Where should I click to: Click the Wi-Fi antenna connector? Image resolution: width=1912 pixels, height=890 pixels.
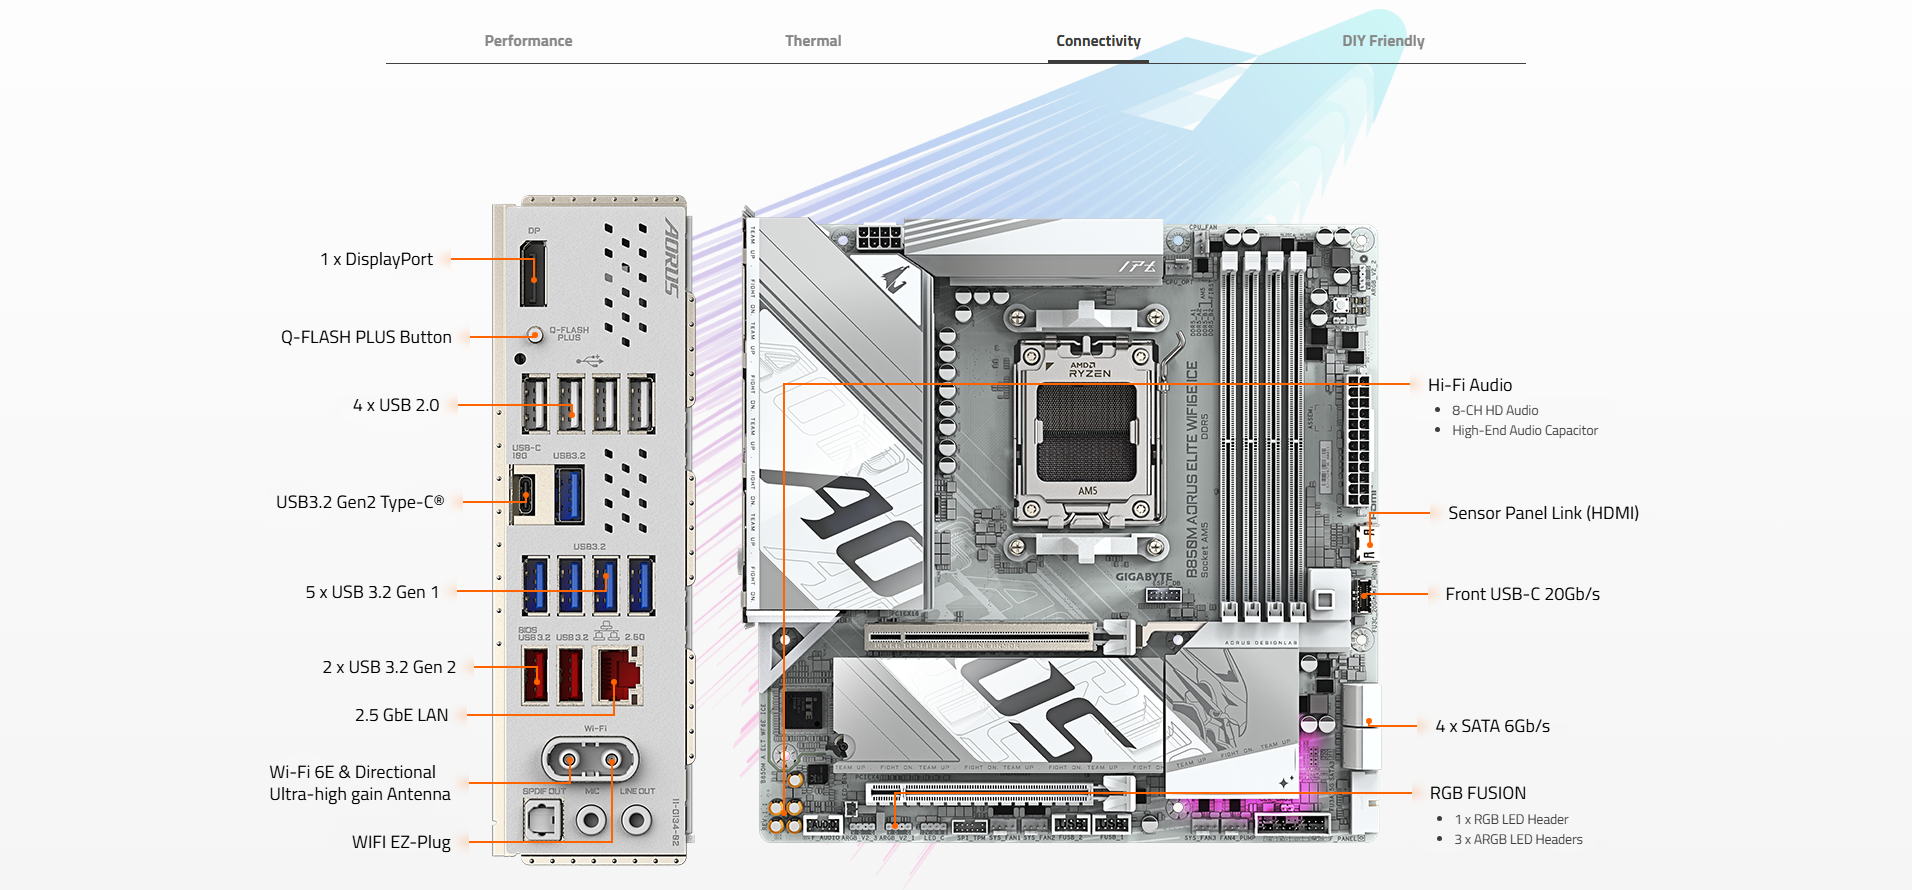point(590,760)
